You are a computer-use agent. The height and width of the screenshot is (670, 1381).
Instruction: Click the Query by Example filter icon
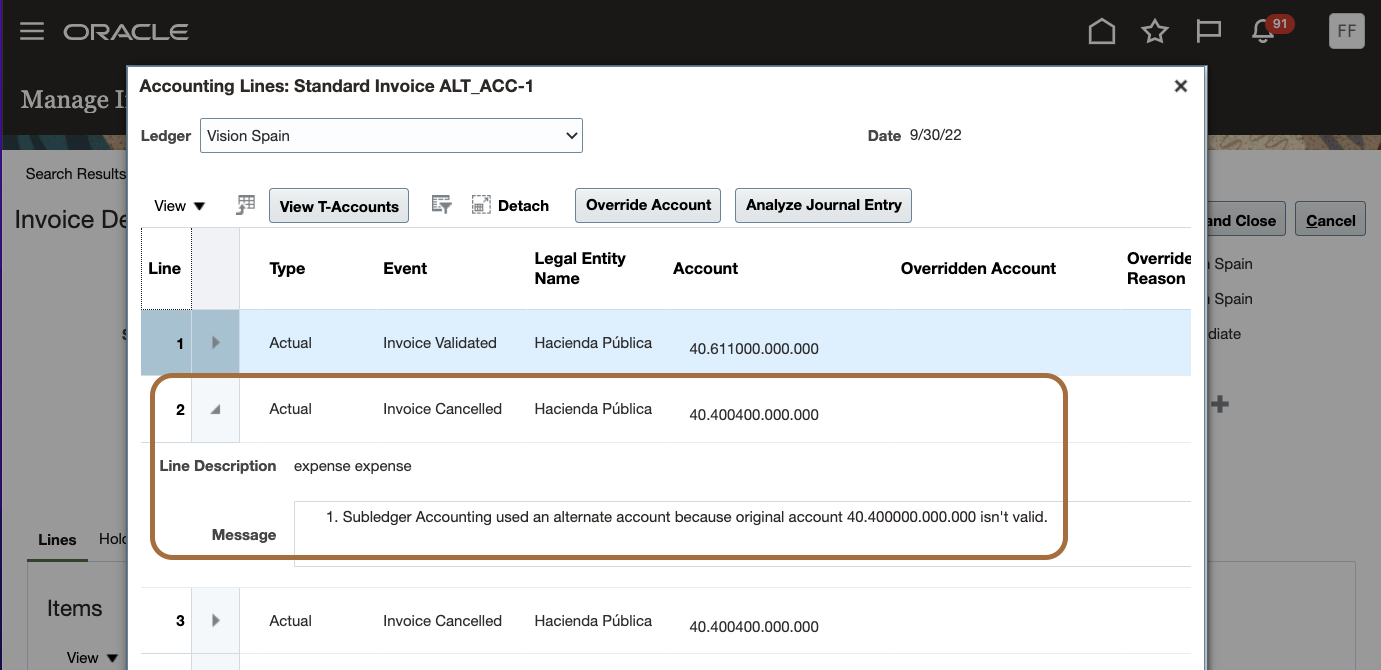click(x=441, y=205)
